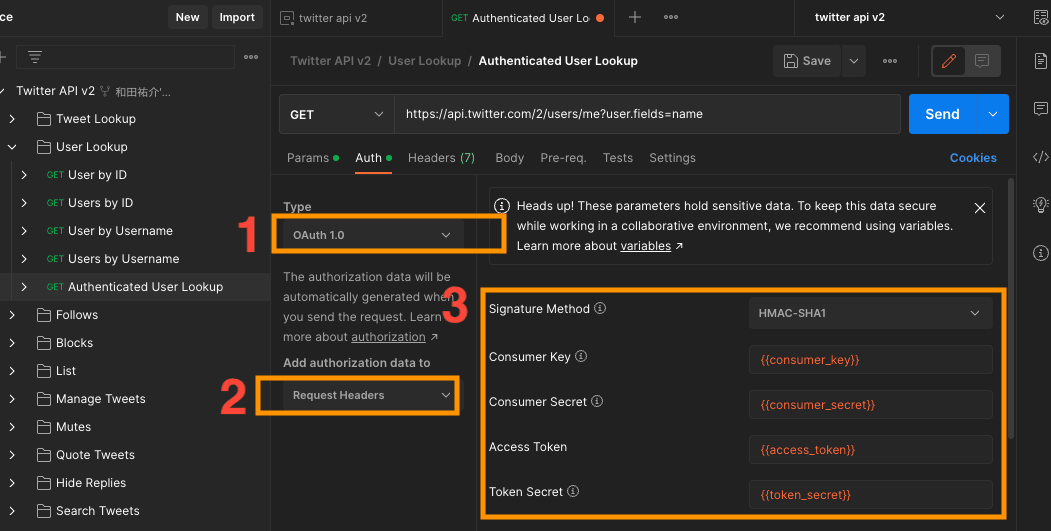The width and height of the screenshot is (1051, 531).
Task: Click the Import button
Action: (237, 17)
